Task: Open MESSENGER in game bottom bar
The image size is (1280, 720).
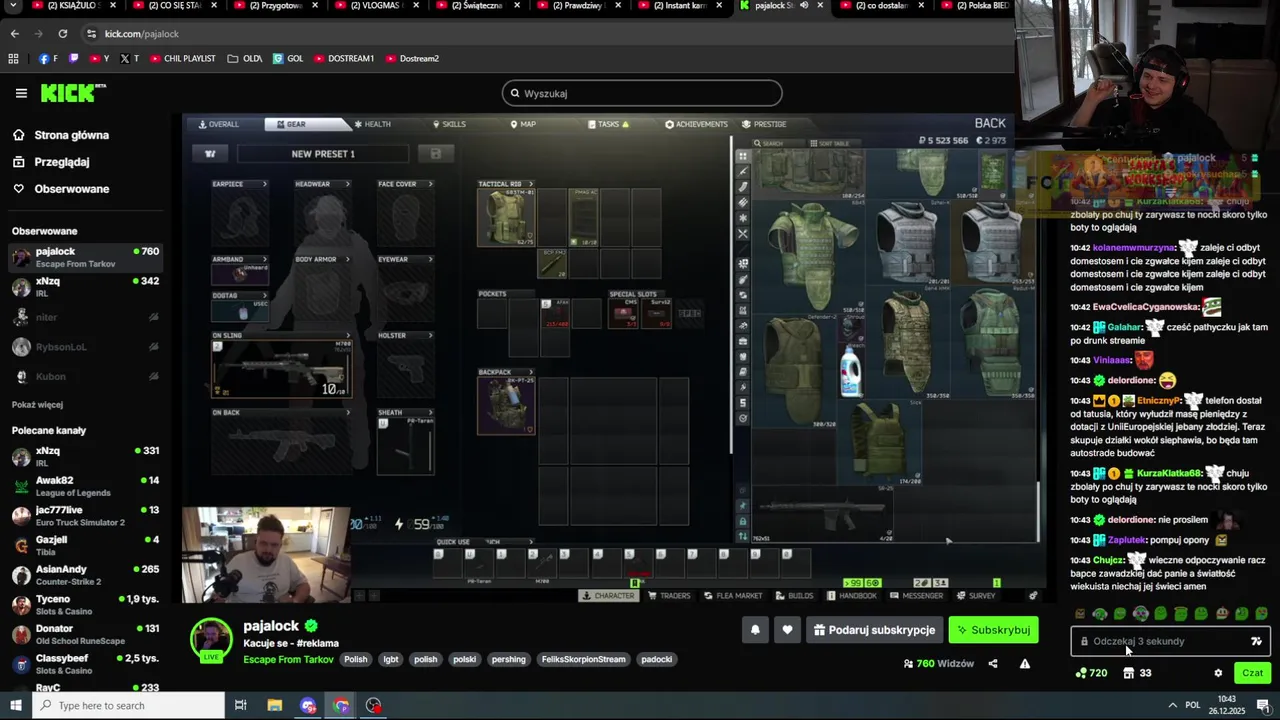Action: coord(917,596)
